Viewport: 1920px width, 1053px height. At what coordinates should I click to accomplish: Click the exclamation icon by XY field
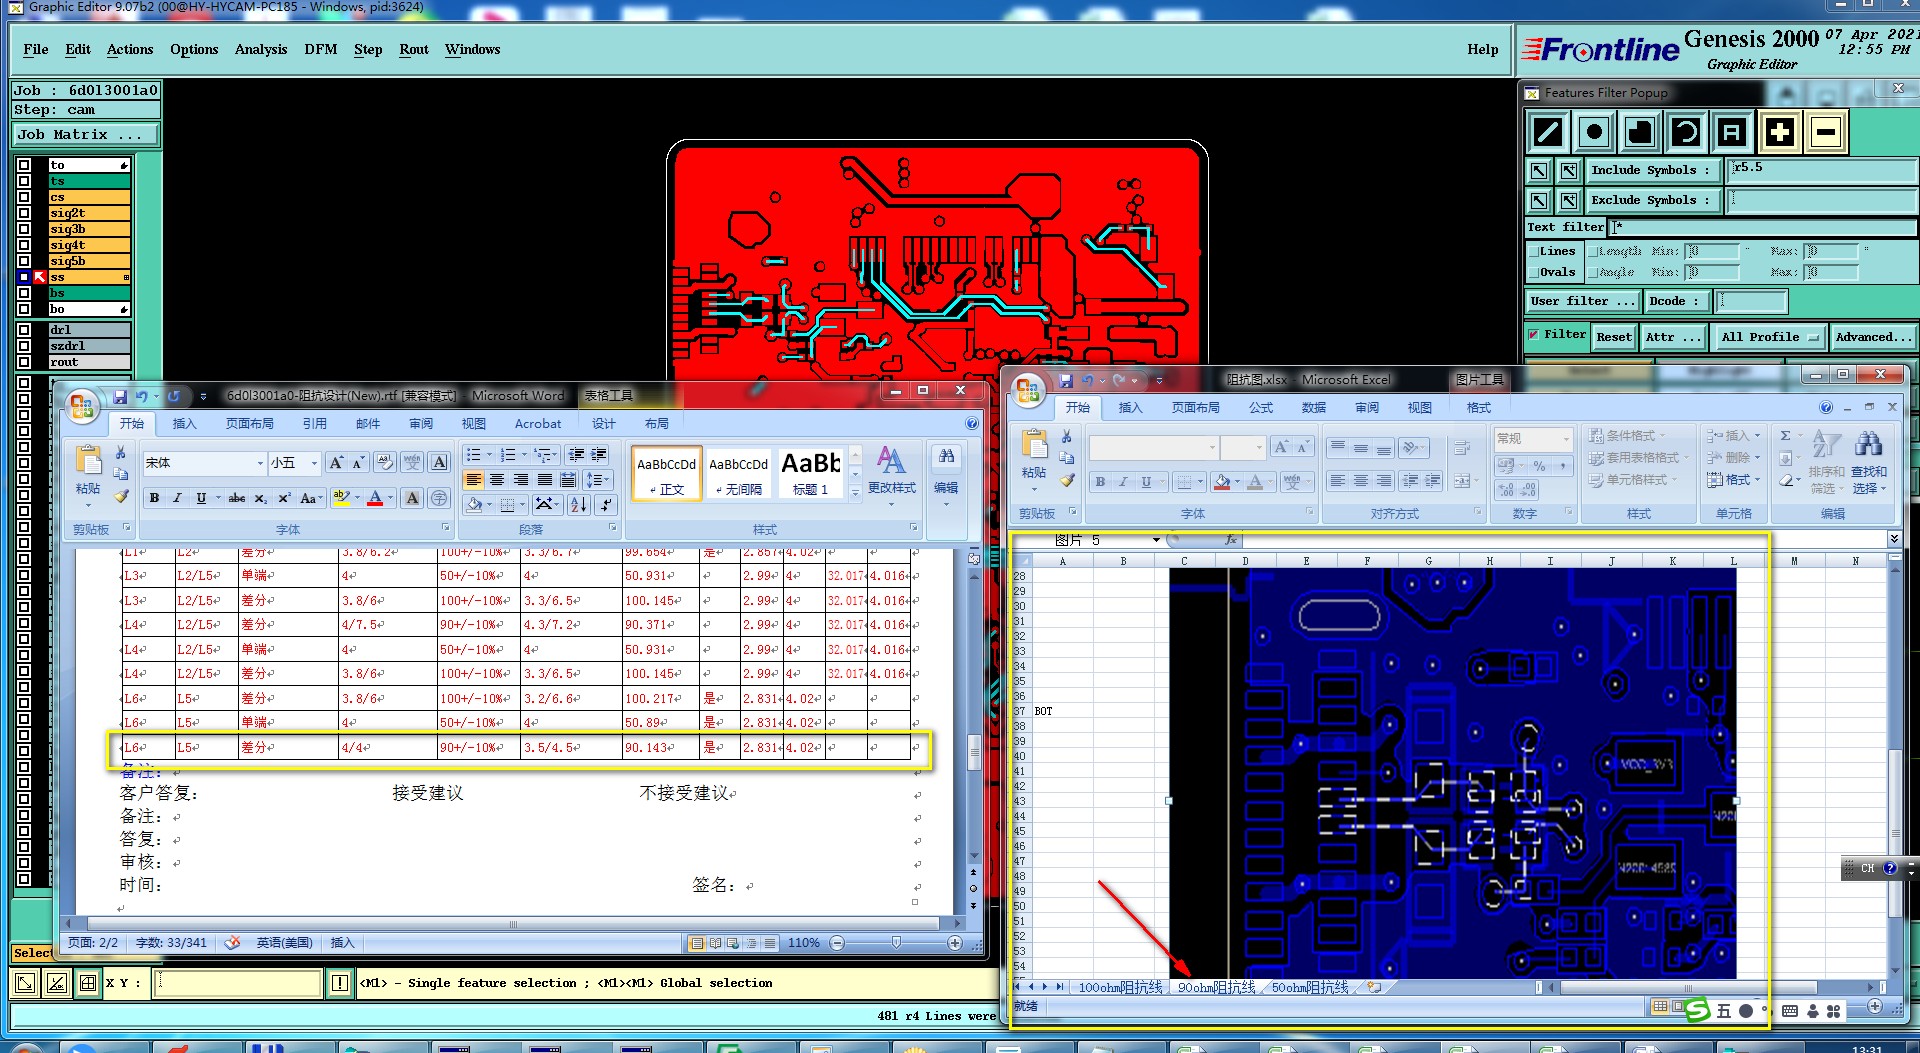(x=340, y=983)
